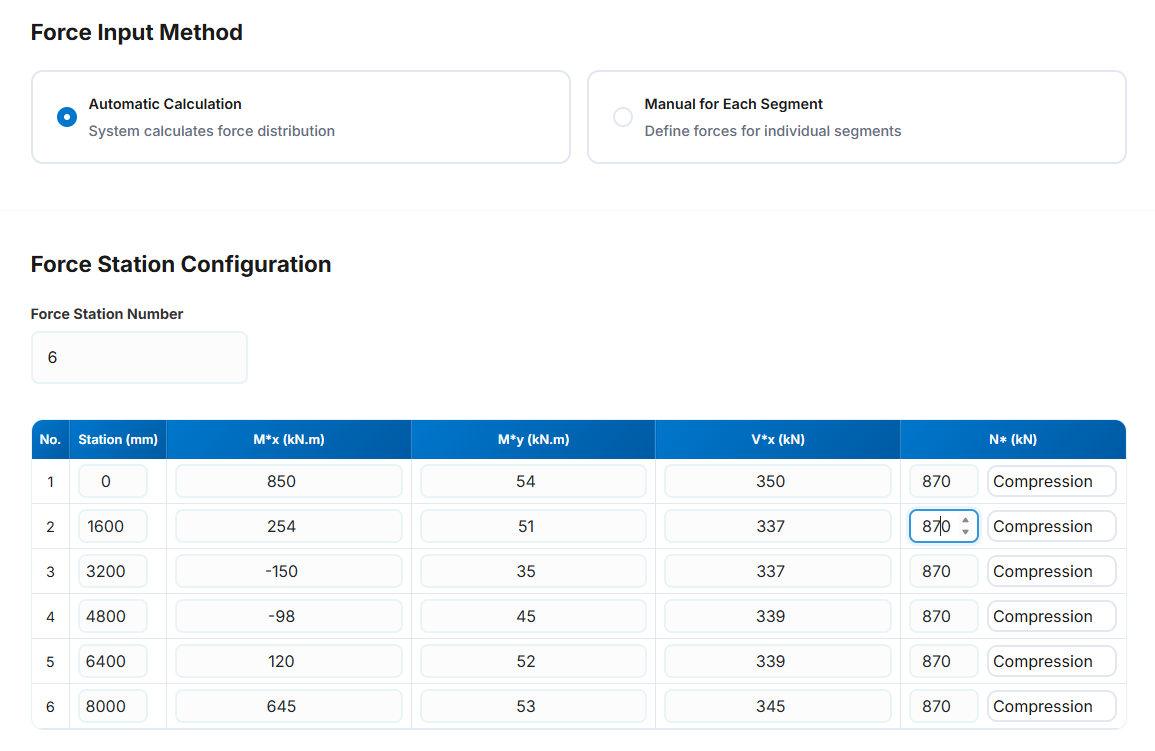
Task: Open Compression dropdown in row 1
Action: pos(1051,481)
